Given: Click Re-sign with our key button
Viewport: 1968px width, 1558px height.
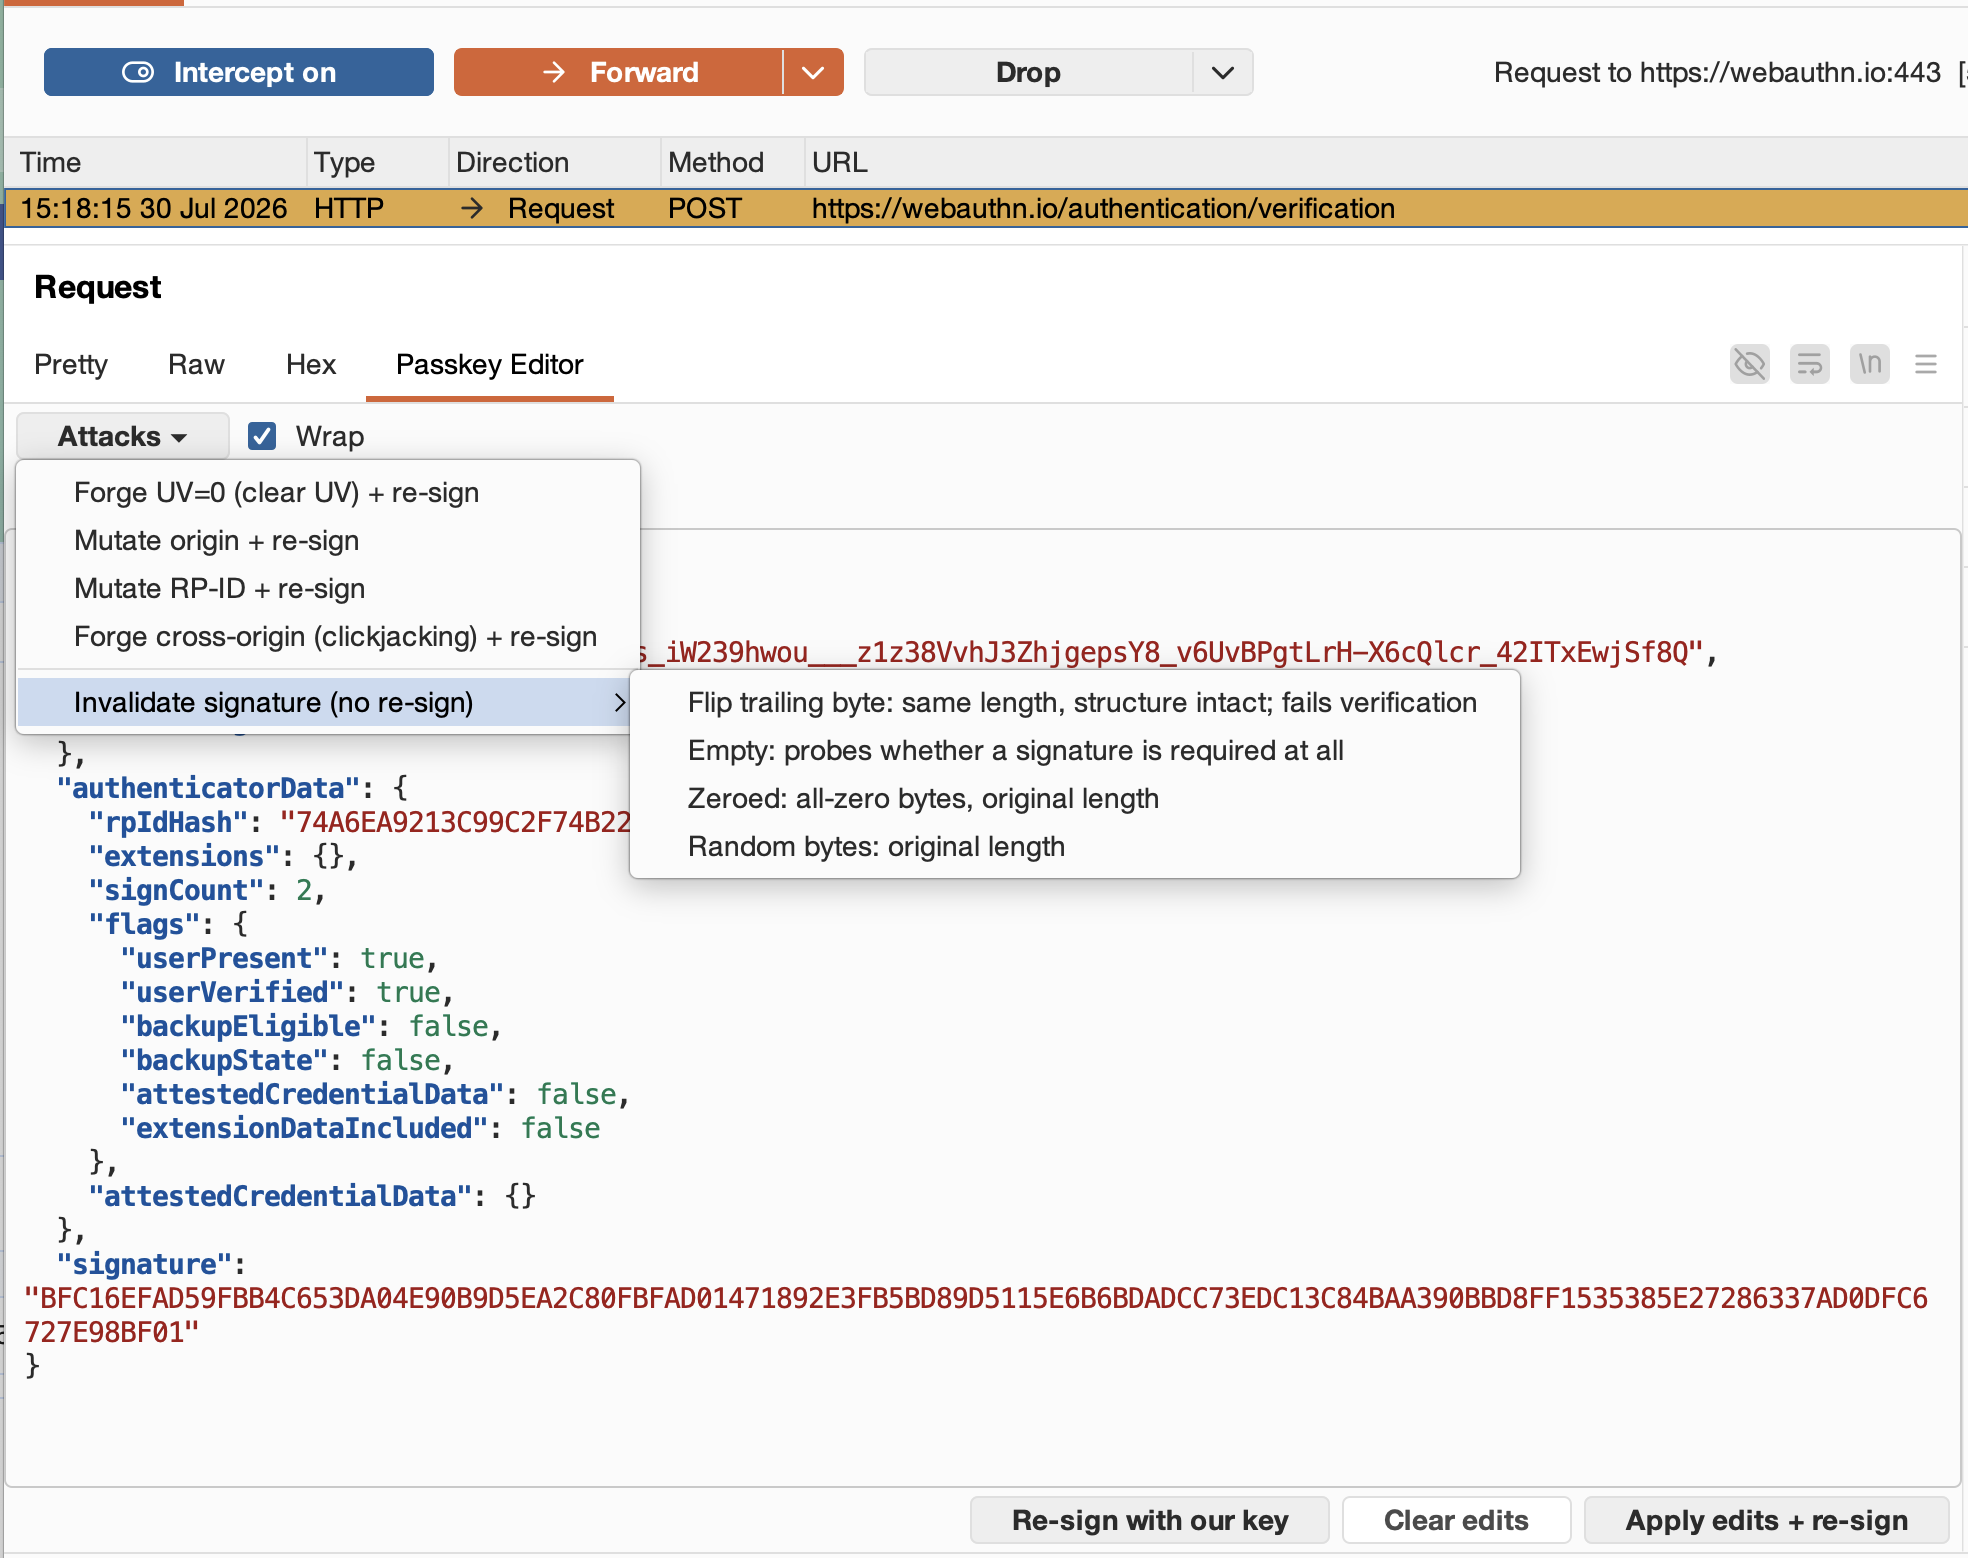Looking at the screenshot, I should point(1150,1520).
